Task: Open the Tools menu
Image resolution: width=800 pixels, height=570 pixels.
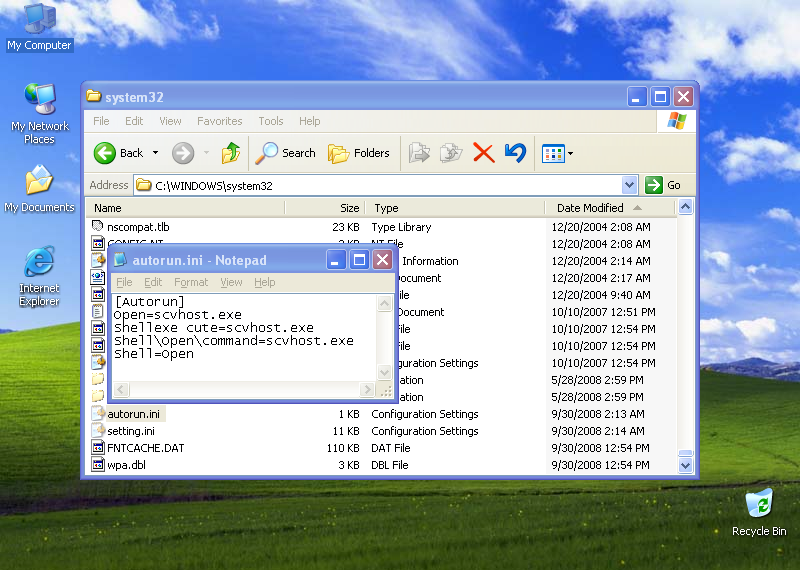Action: coord(270,121)
